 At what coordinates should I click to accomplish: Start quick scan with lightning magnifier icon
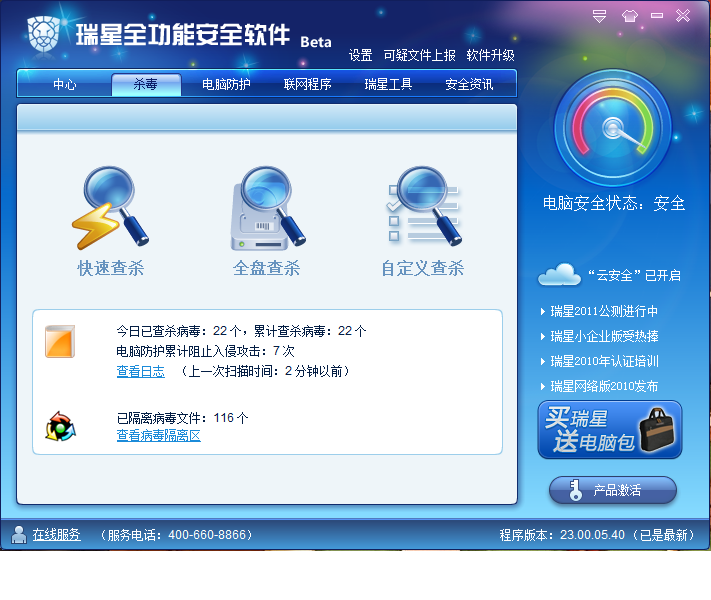point(110,208)
